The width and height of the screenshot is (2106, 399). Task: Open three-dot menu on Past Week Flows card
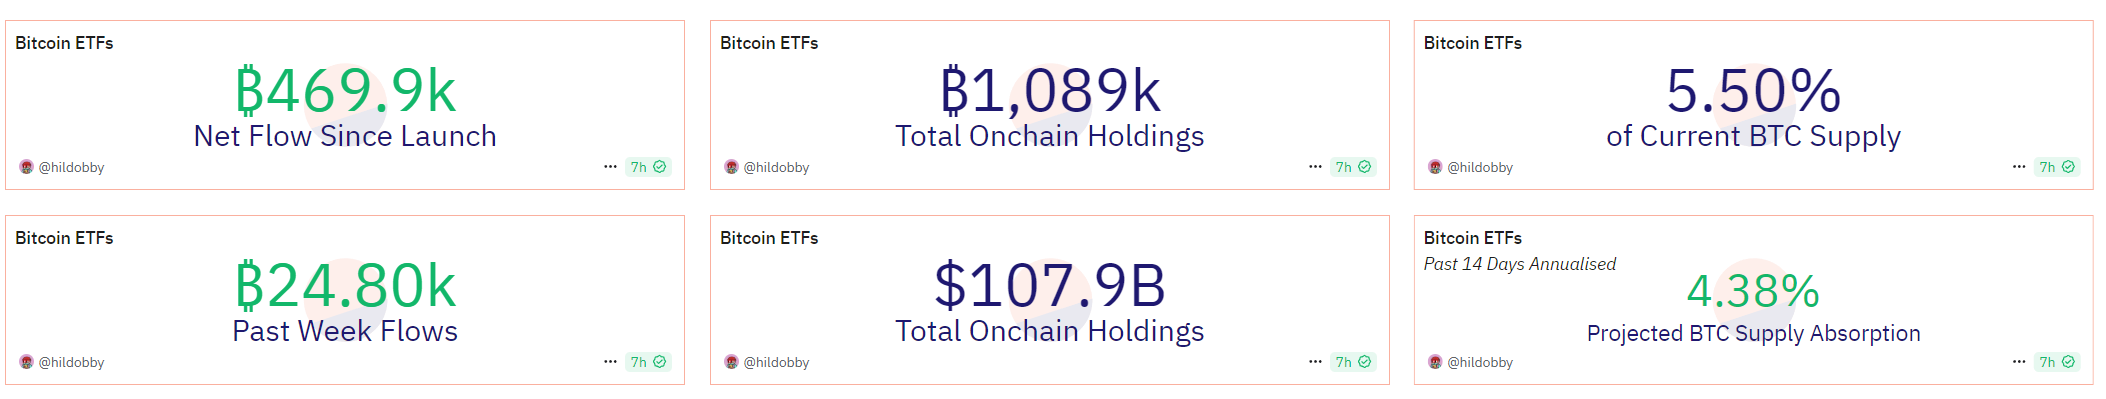[x=610, y=362]
